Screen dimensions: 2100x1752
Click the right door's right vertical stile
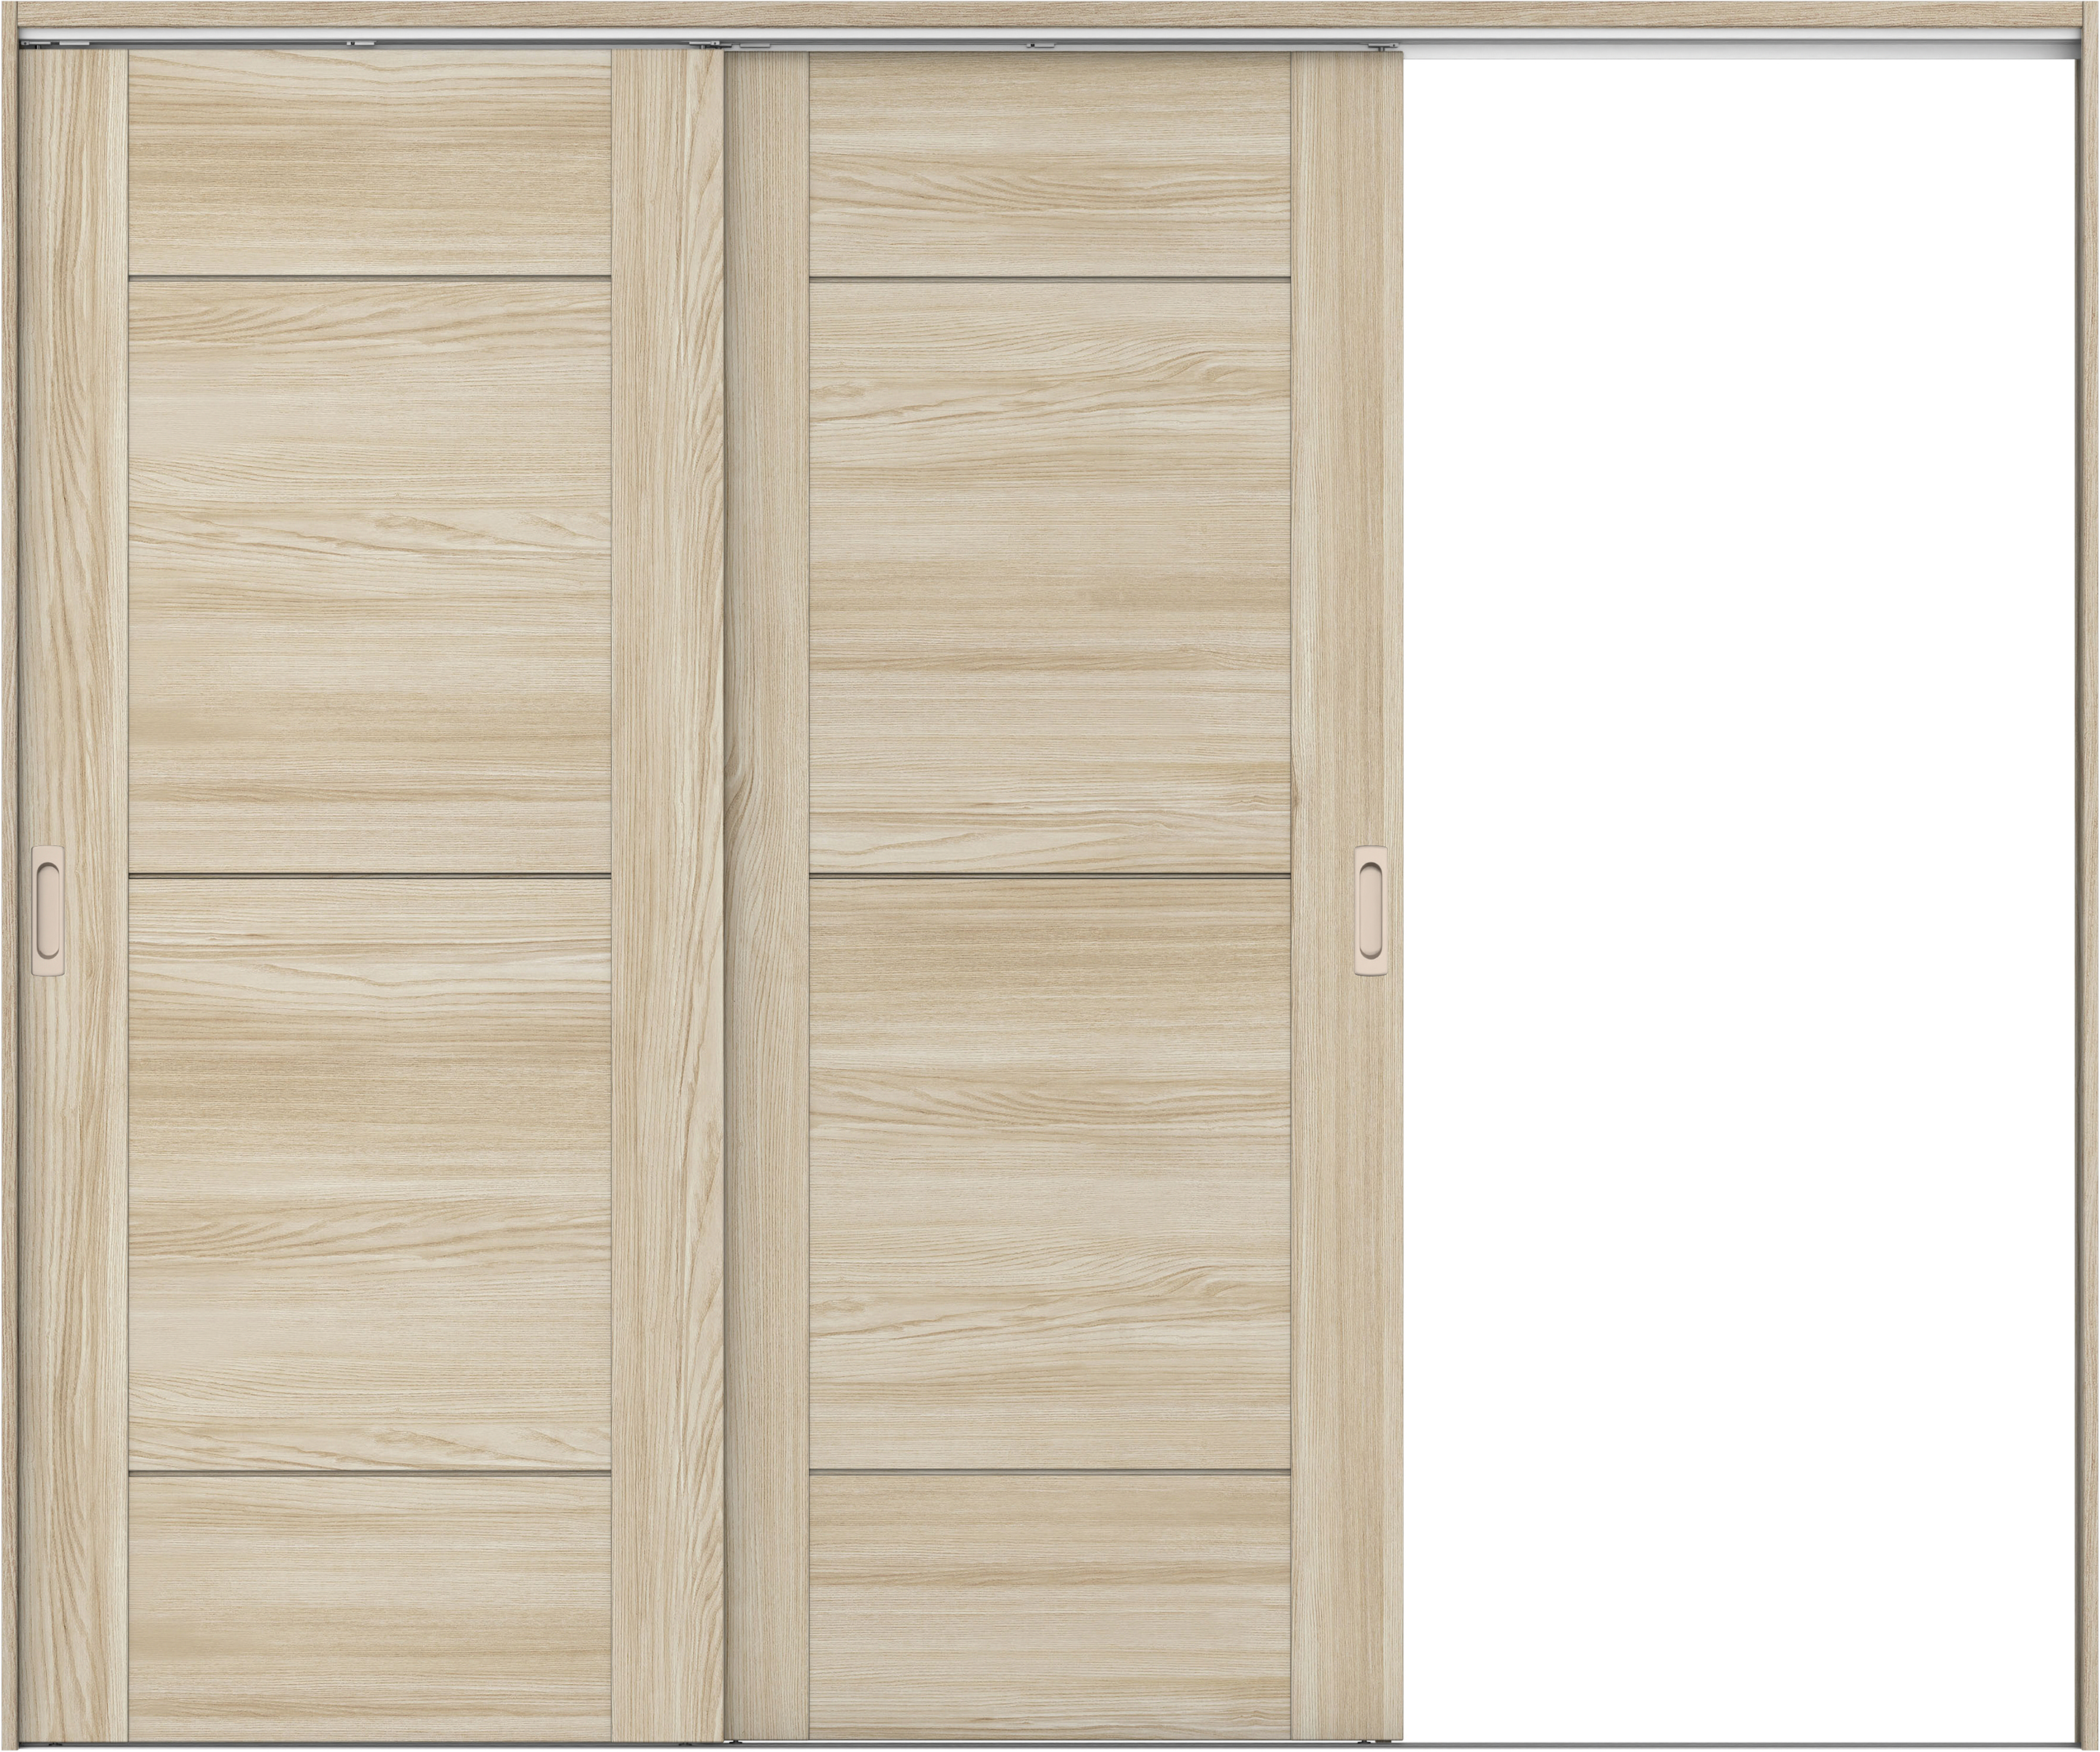pyautogui.click(x=1345, y=500)
